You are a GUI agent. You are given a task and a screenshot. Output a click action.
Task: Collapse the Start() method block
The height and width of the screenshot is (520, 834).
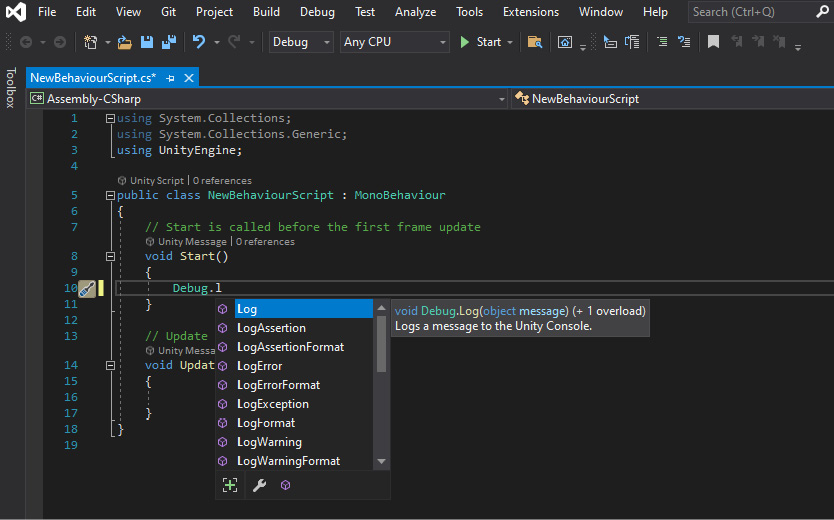click(x=110, y=257)
